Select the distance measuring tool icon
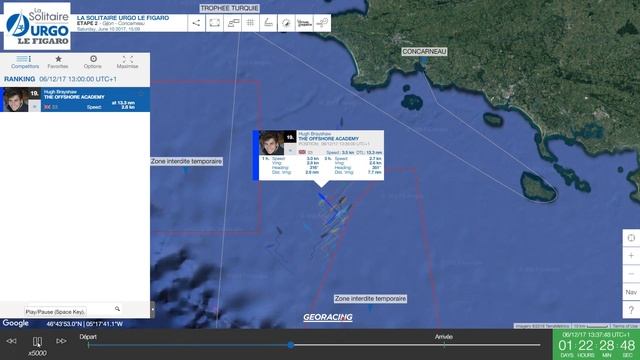Screen dimensions: 640x360 [268, 23]
